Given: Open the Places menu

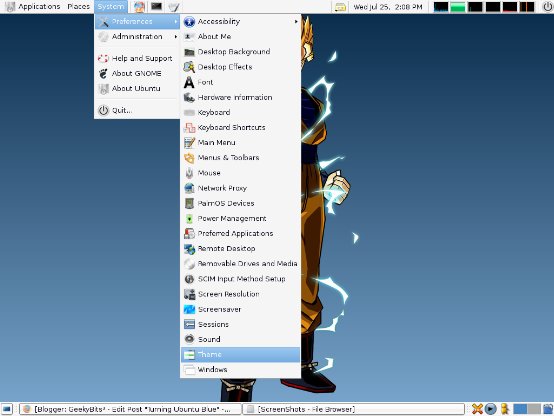Looking at the screenshot, I should (x=78, y=6).
